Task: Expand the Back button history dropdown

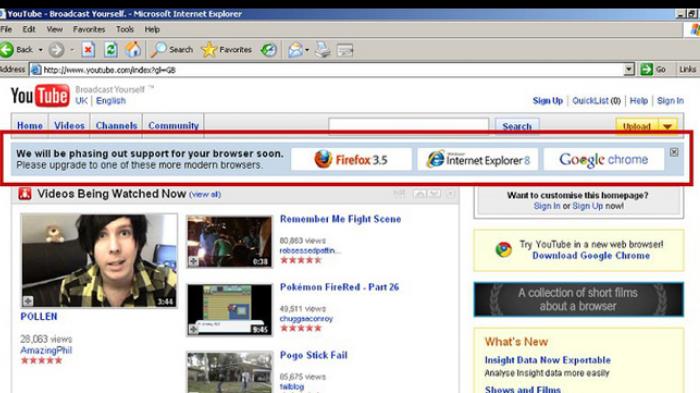Action: [40, 50]
